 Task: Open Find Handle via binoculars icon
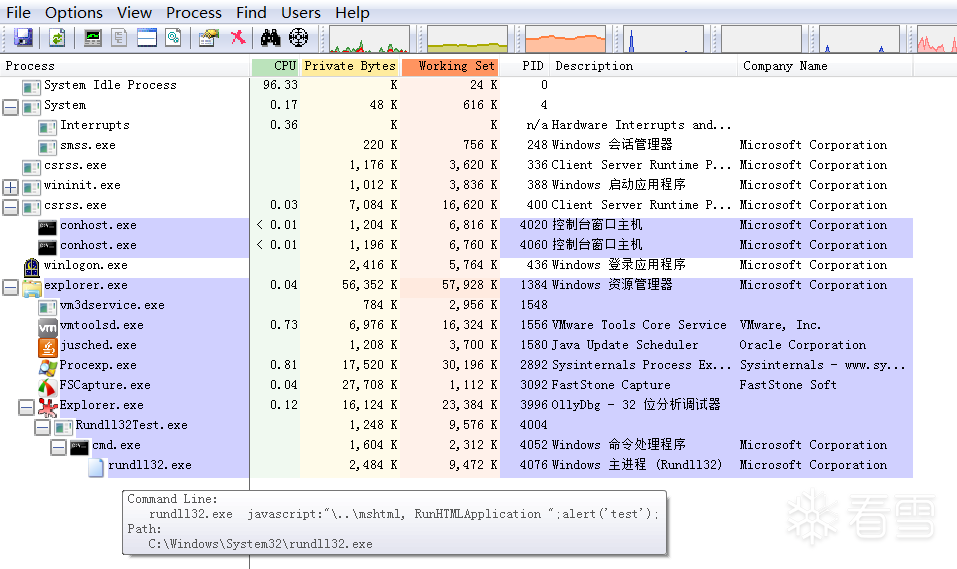pyautogui.click(x=270, y=38)
